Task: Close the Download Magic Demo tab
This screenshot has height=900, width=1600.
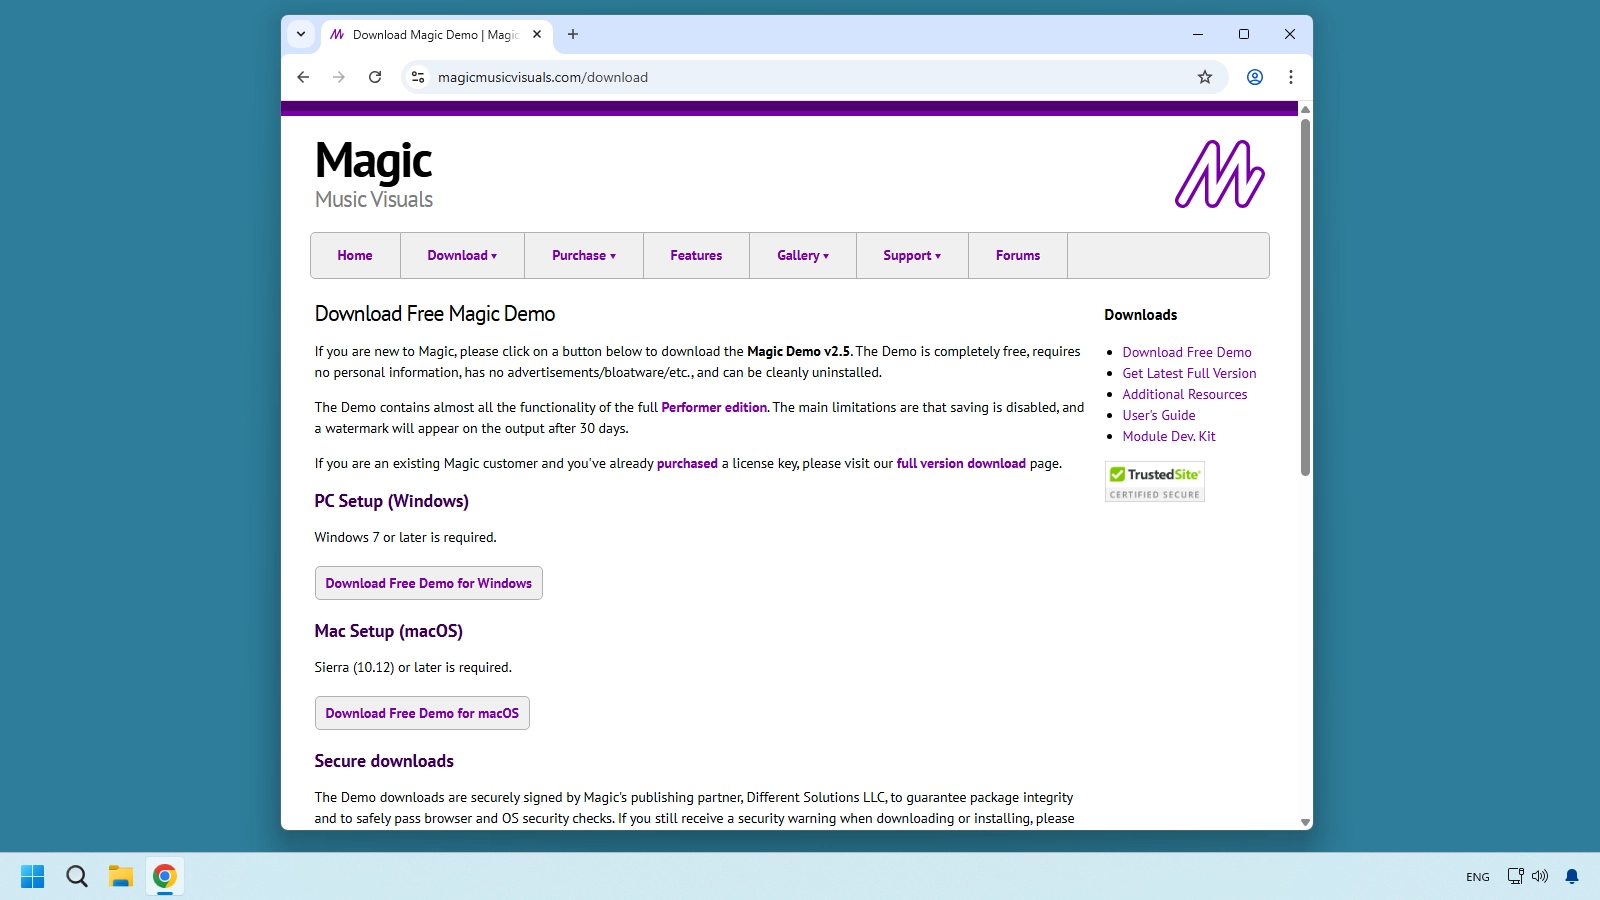Action: (x=537, y=34)
